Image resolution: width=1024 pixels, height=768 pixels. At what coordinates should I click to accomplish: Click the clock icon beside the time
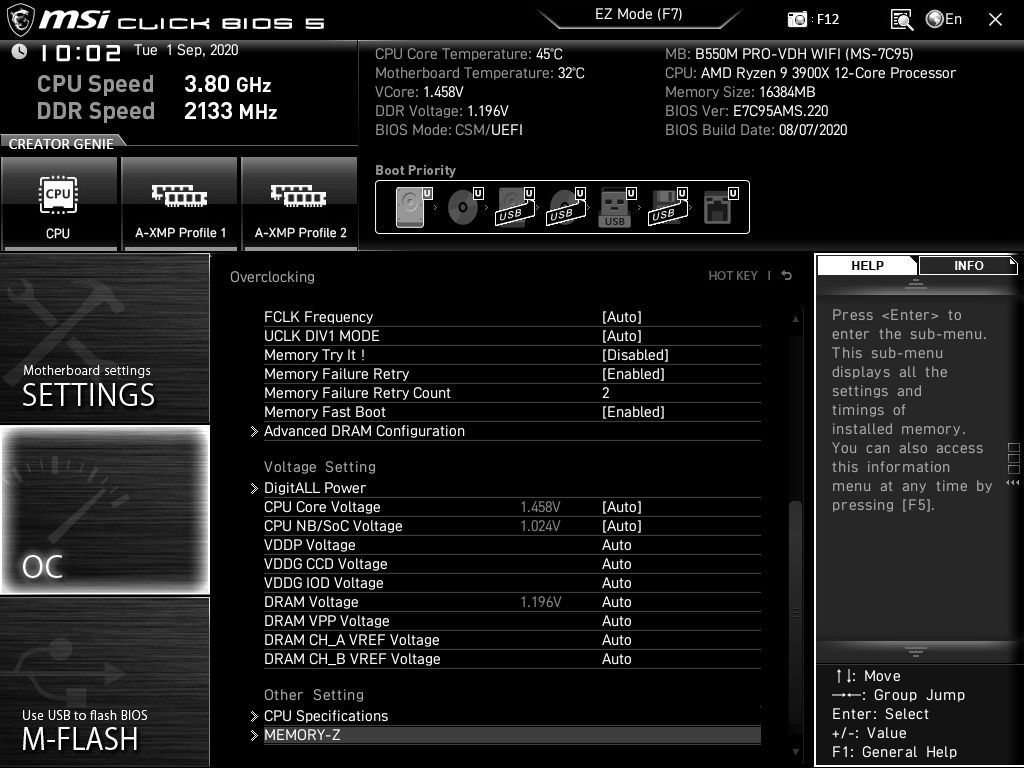coord(19,52)
